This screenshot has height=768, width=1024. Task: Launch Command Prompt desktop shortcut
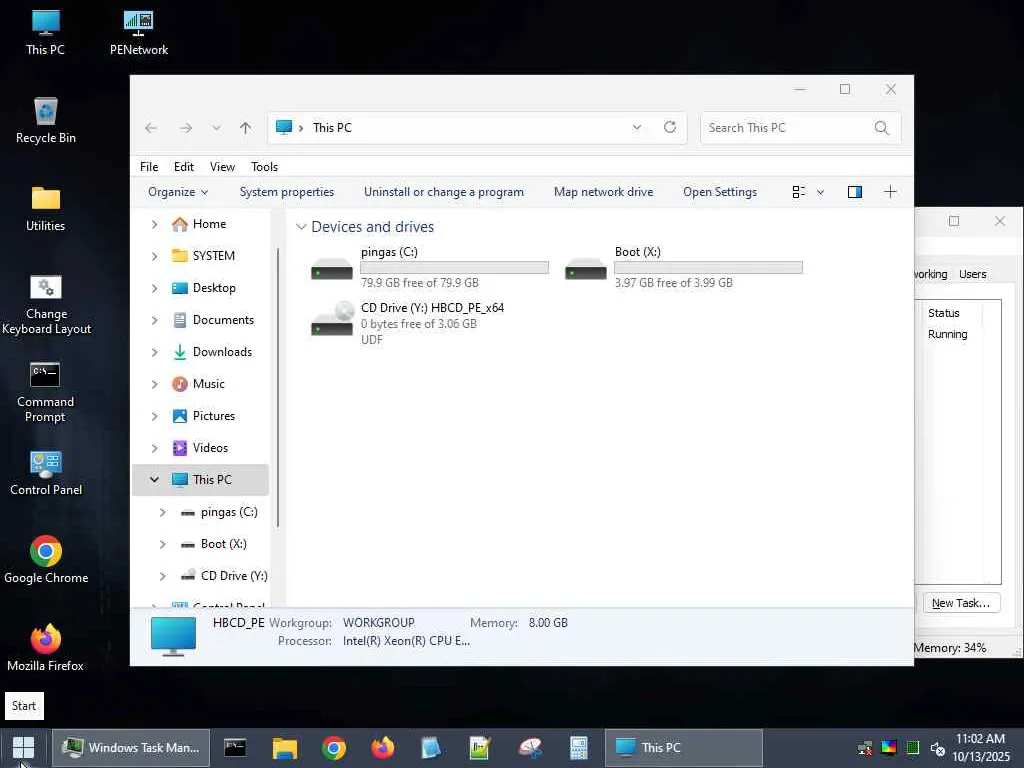(x=46, y=392)
